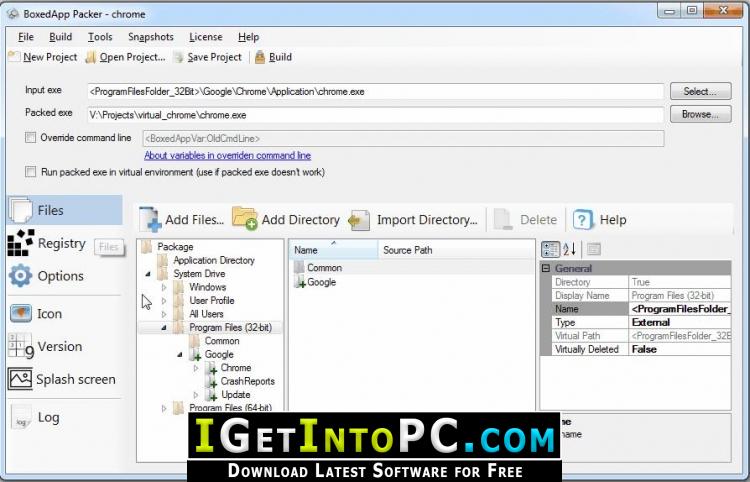Click the Open Project folder icon

click(91, 57)
